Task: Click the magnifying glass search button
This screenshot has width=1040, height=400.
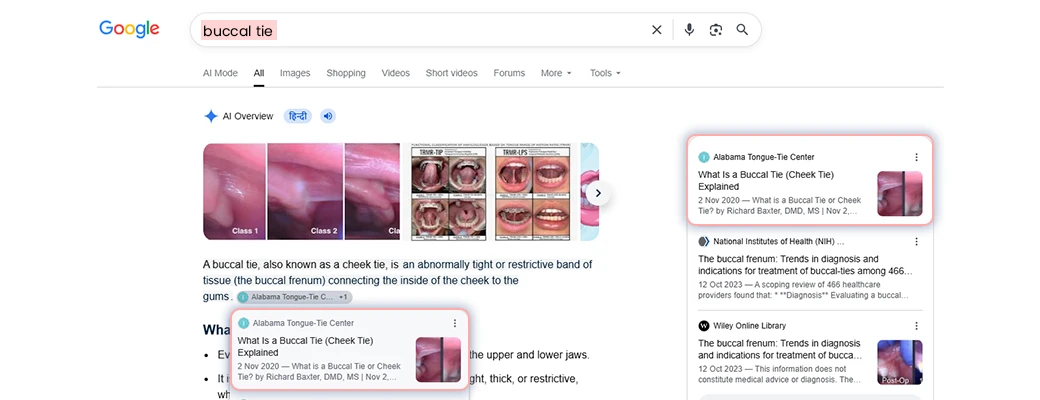Action: [x=742, y=30]
